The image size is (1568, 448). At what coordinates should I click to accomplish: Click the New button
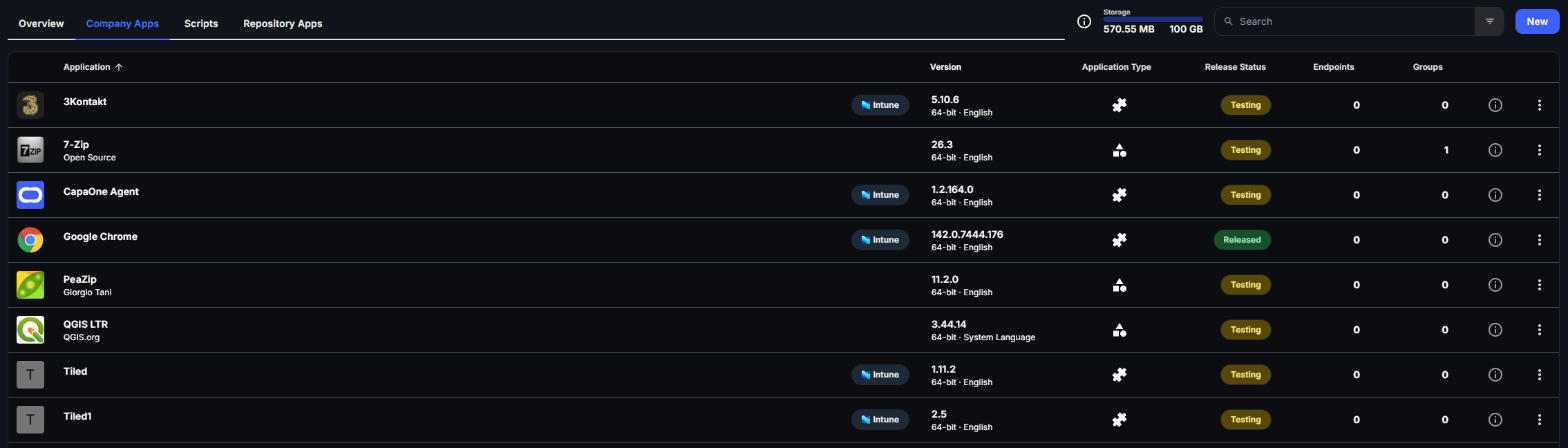click(x=1537, y=21)
